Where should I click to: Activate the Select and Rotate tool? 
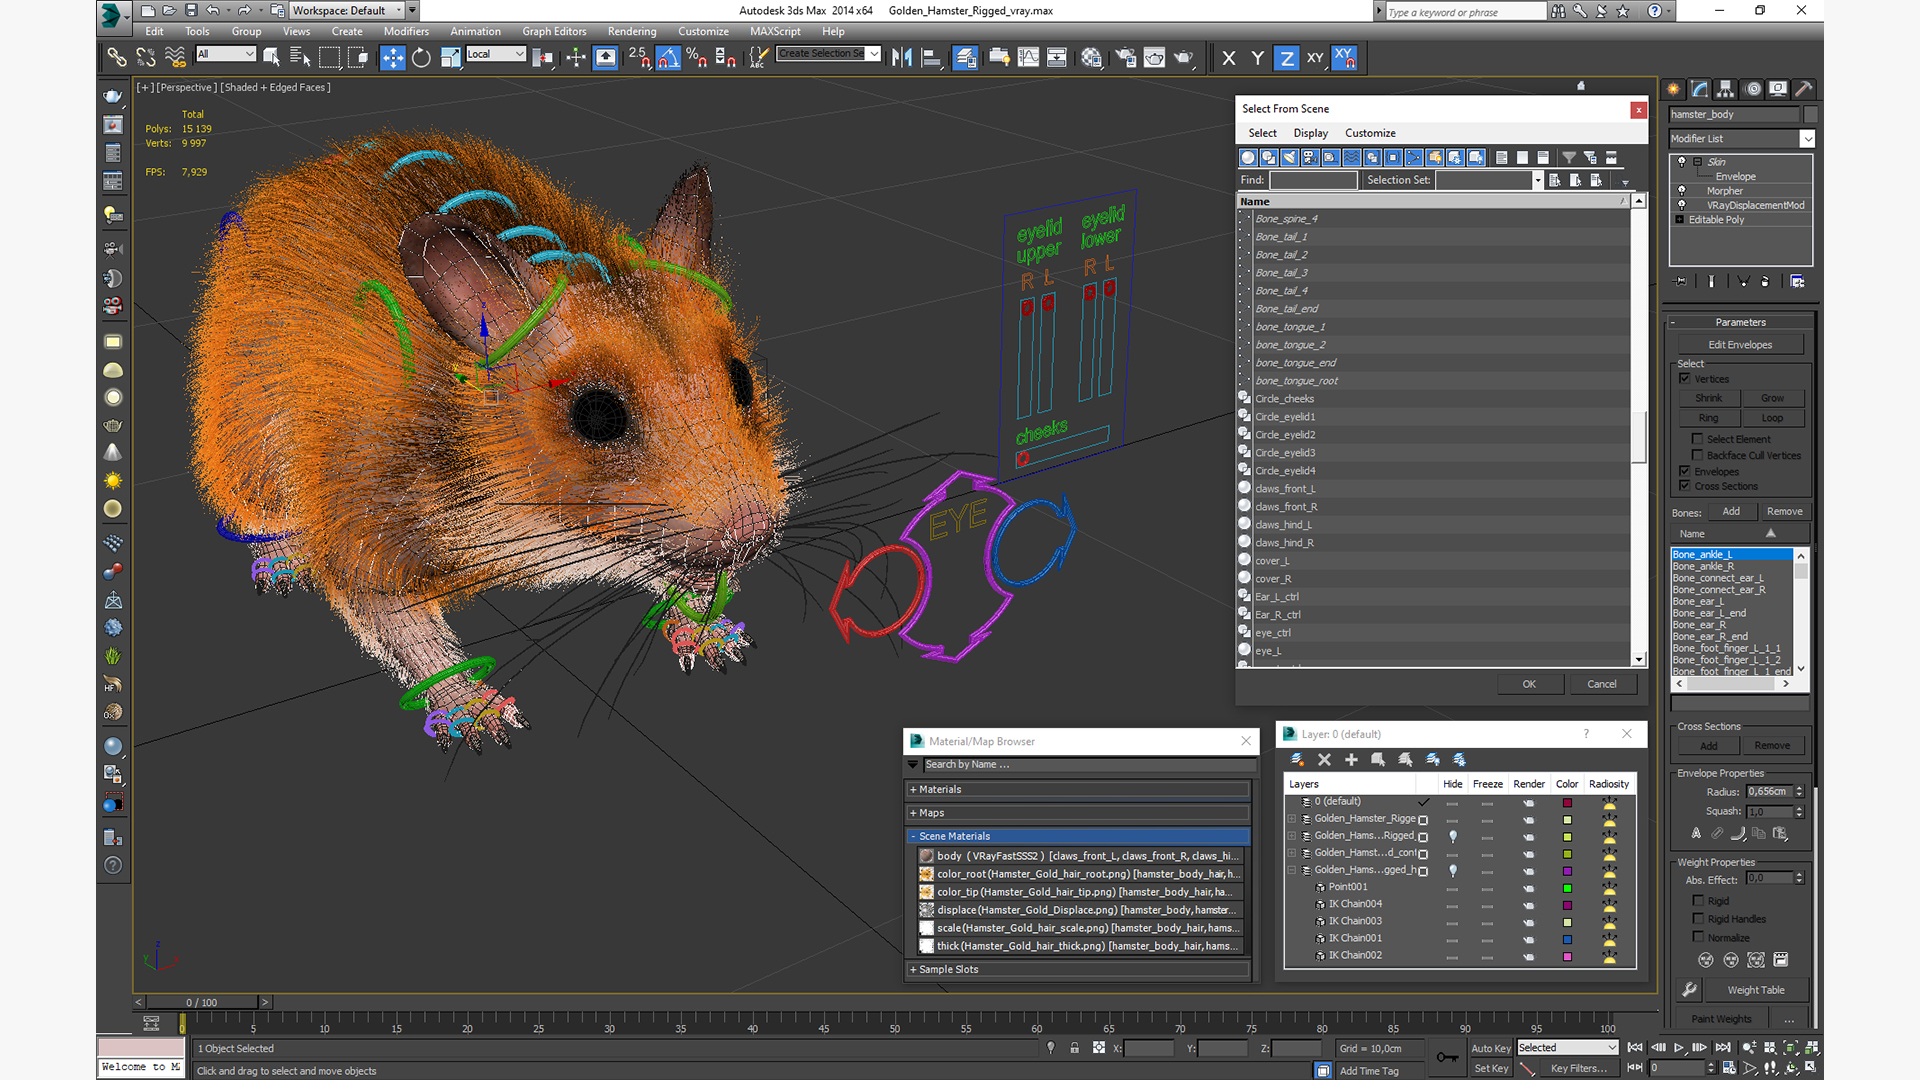pos(421,57)
